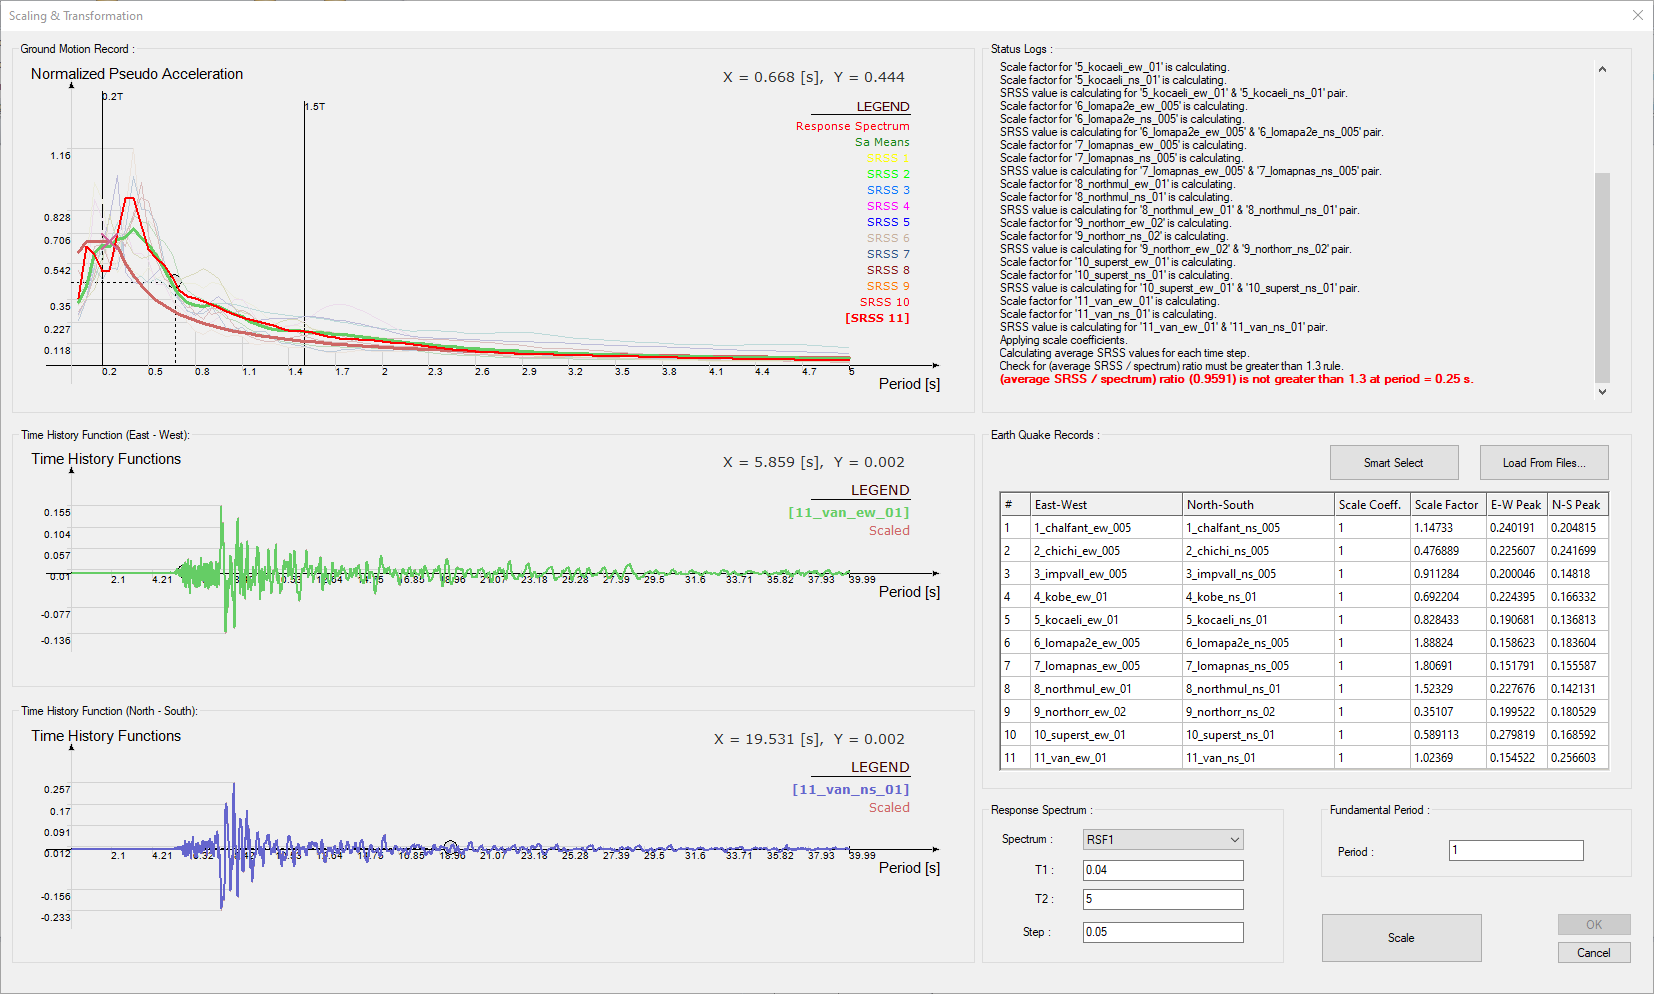Select SRSS 11 in spectrum legend
The width and height of the screenshot is (1654, 994).
[877, 318]
